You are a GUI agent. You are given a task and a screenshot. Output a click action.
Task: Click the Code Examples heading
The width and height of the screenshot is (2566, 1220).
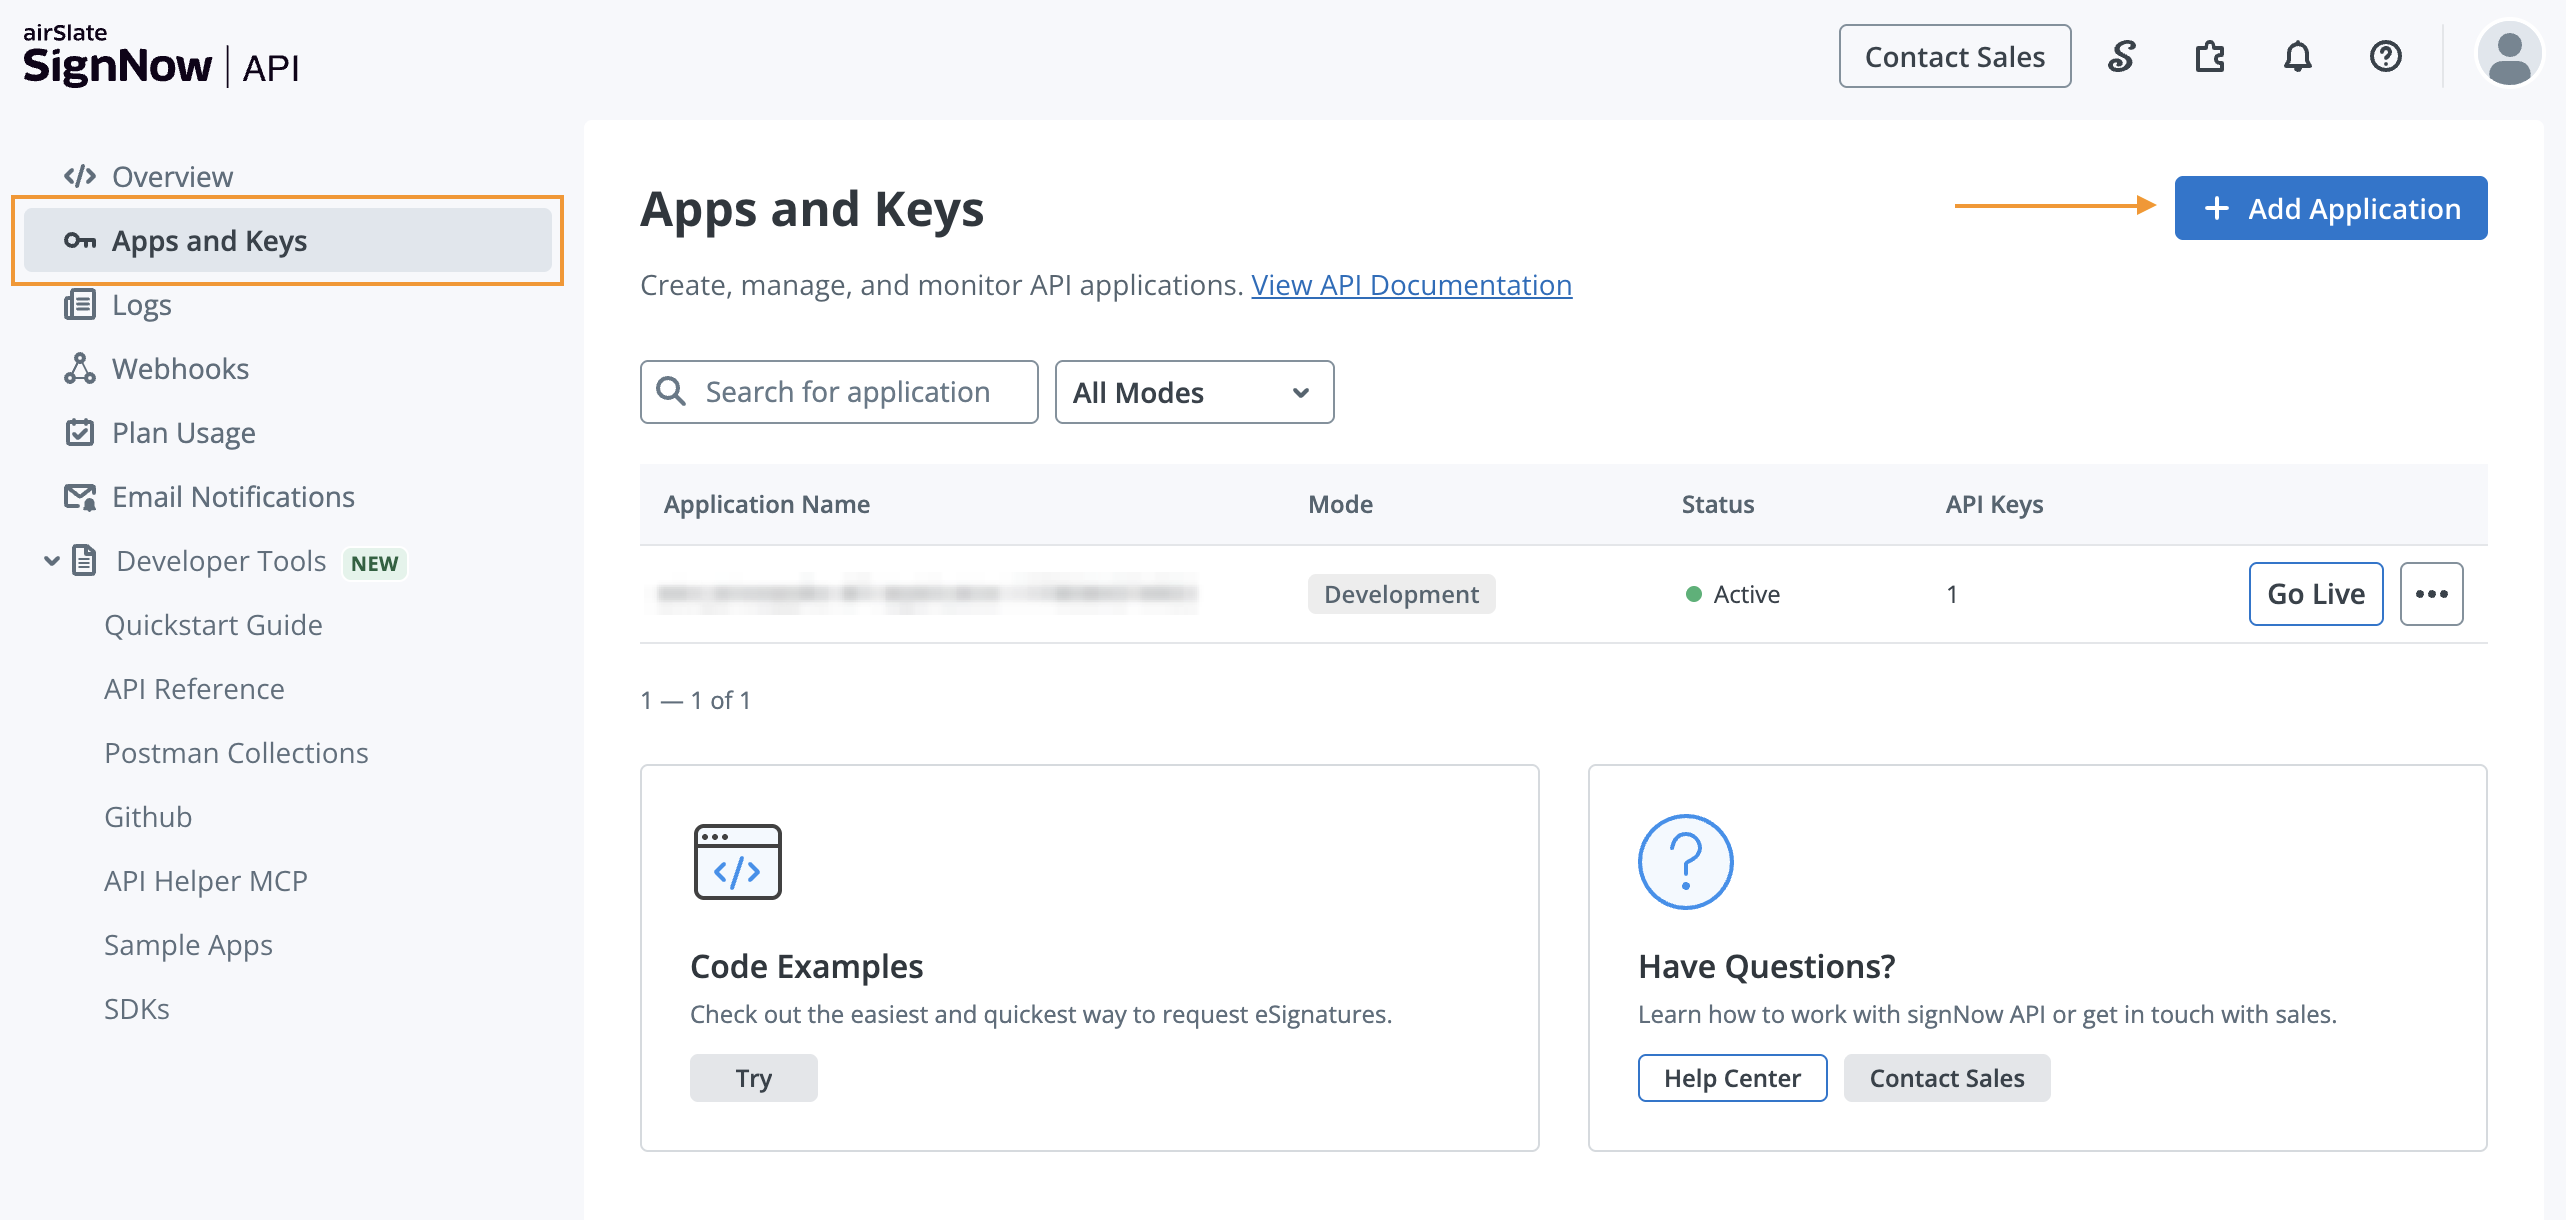click(x=806, y=966)
